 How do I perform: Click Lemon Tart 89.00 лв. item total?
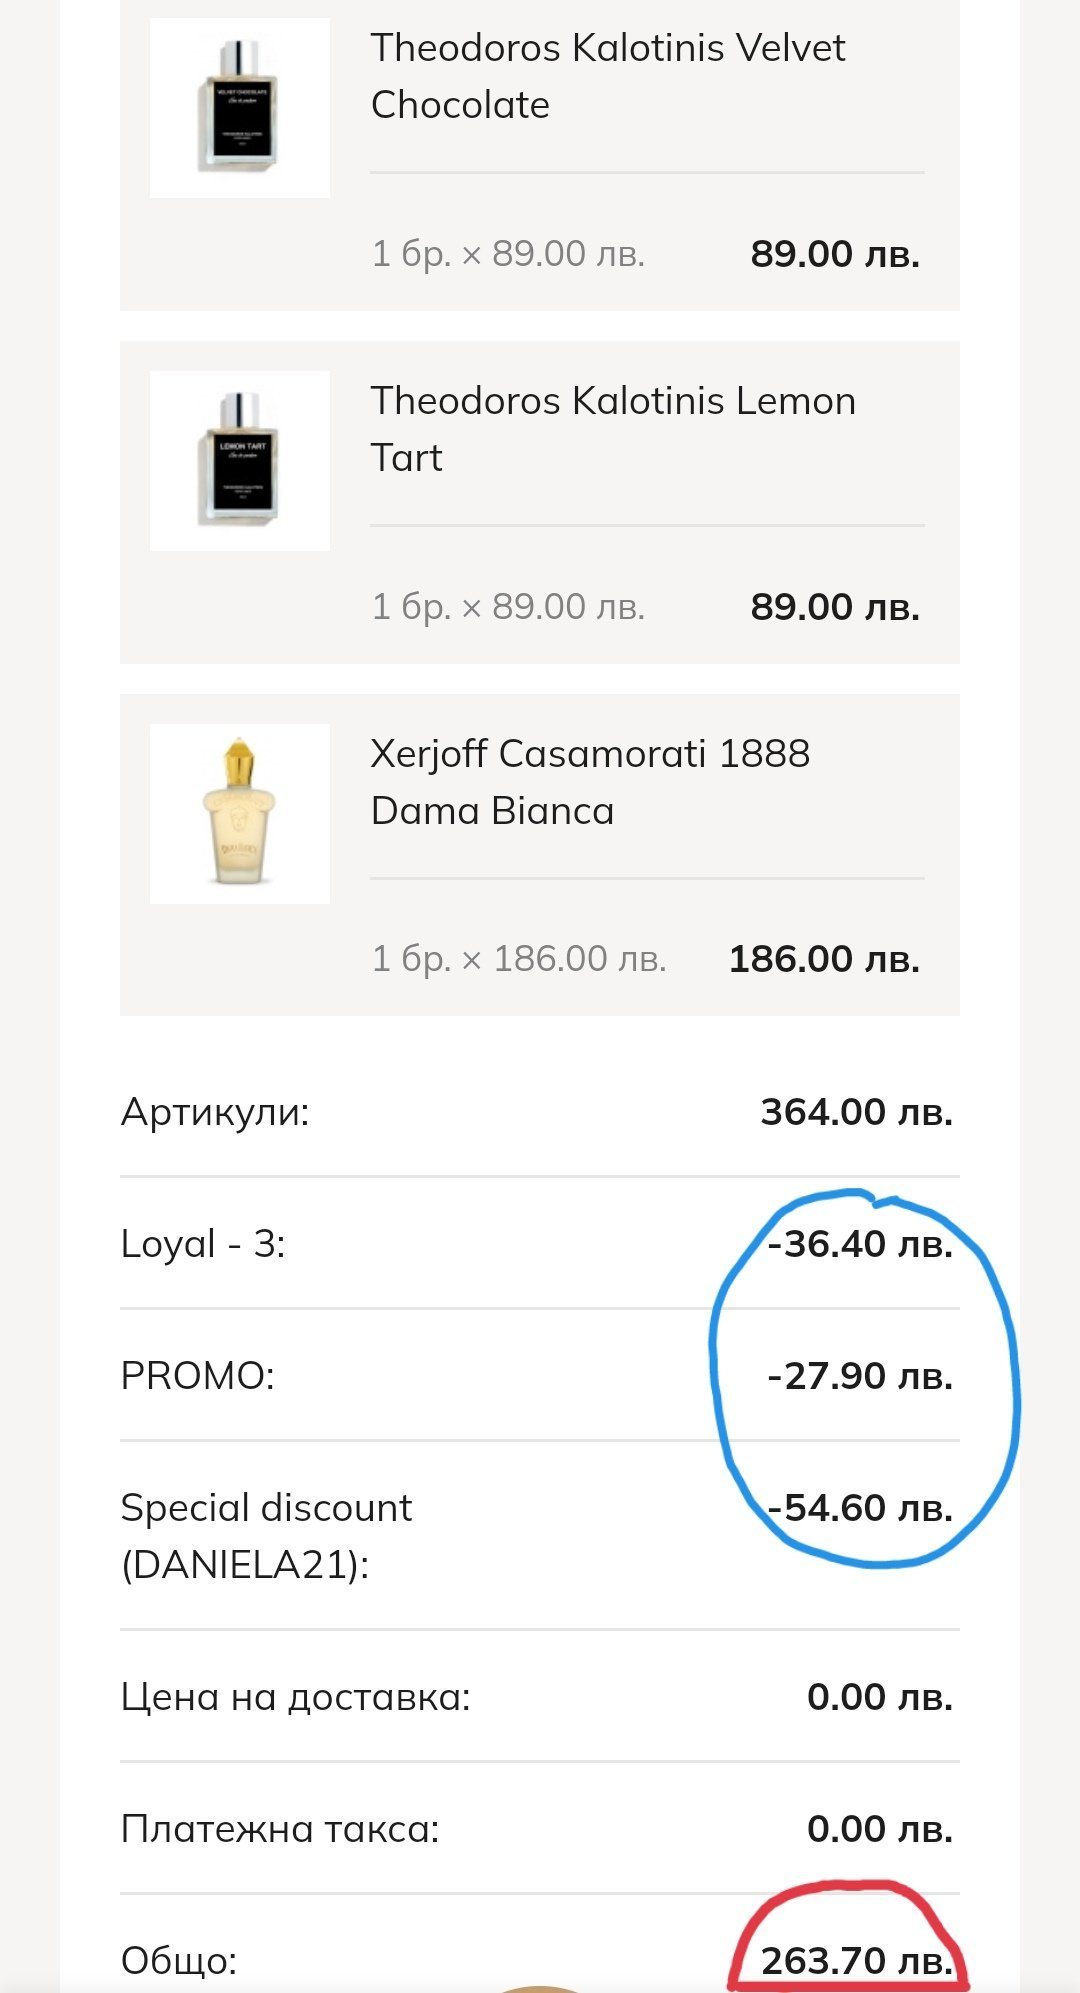[x=835, y=607]
